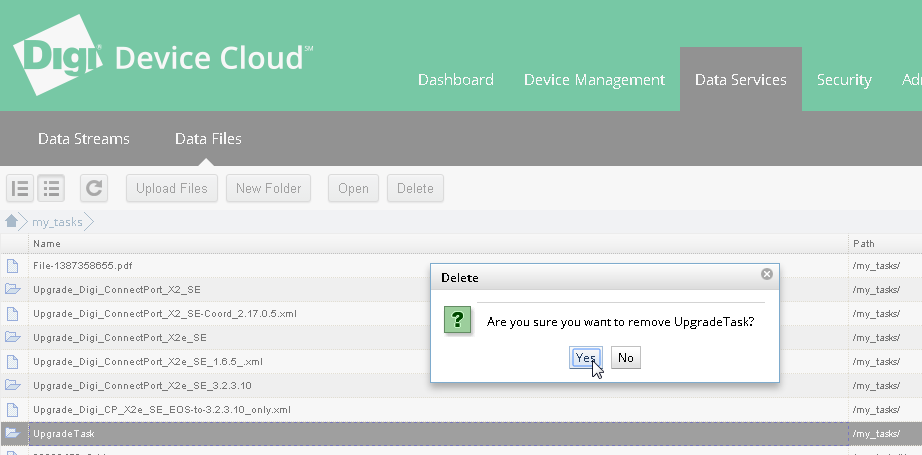Confirm deletion by clicking Yes

click(x=586, y=357)
